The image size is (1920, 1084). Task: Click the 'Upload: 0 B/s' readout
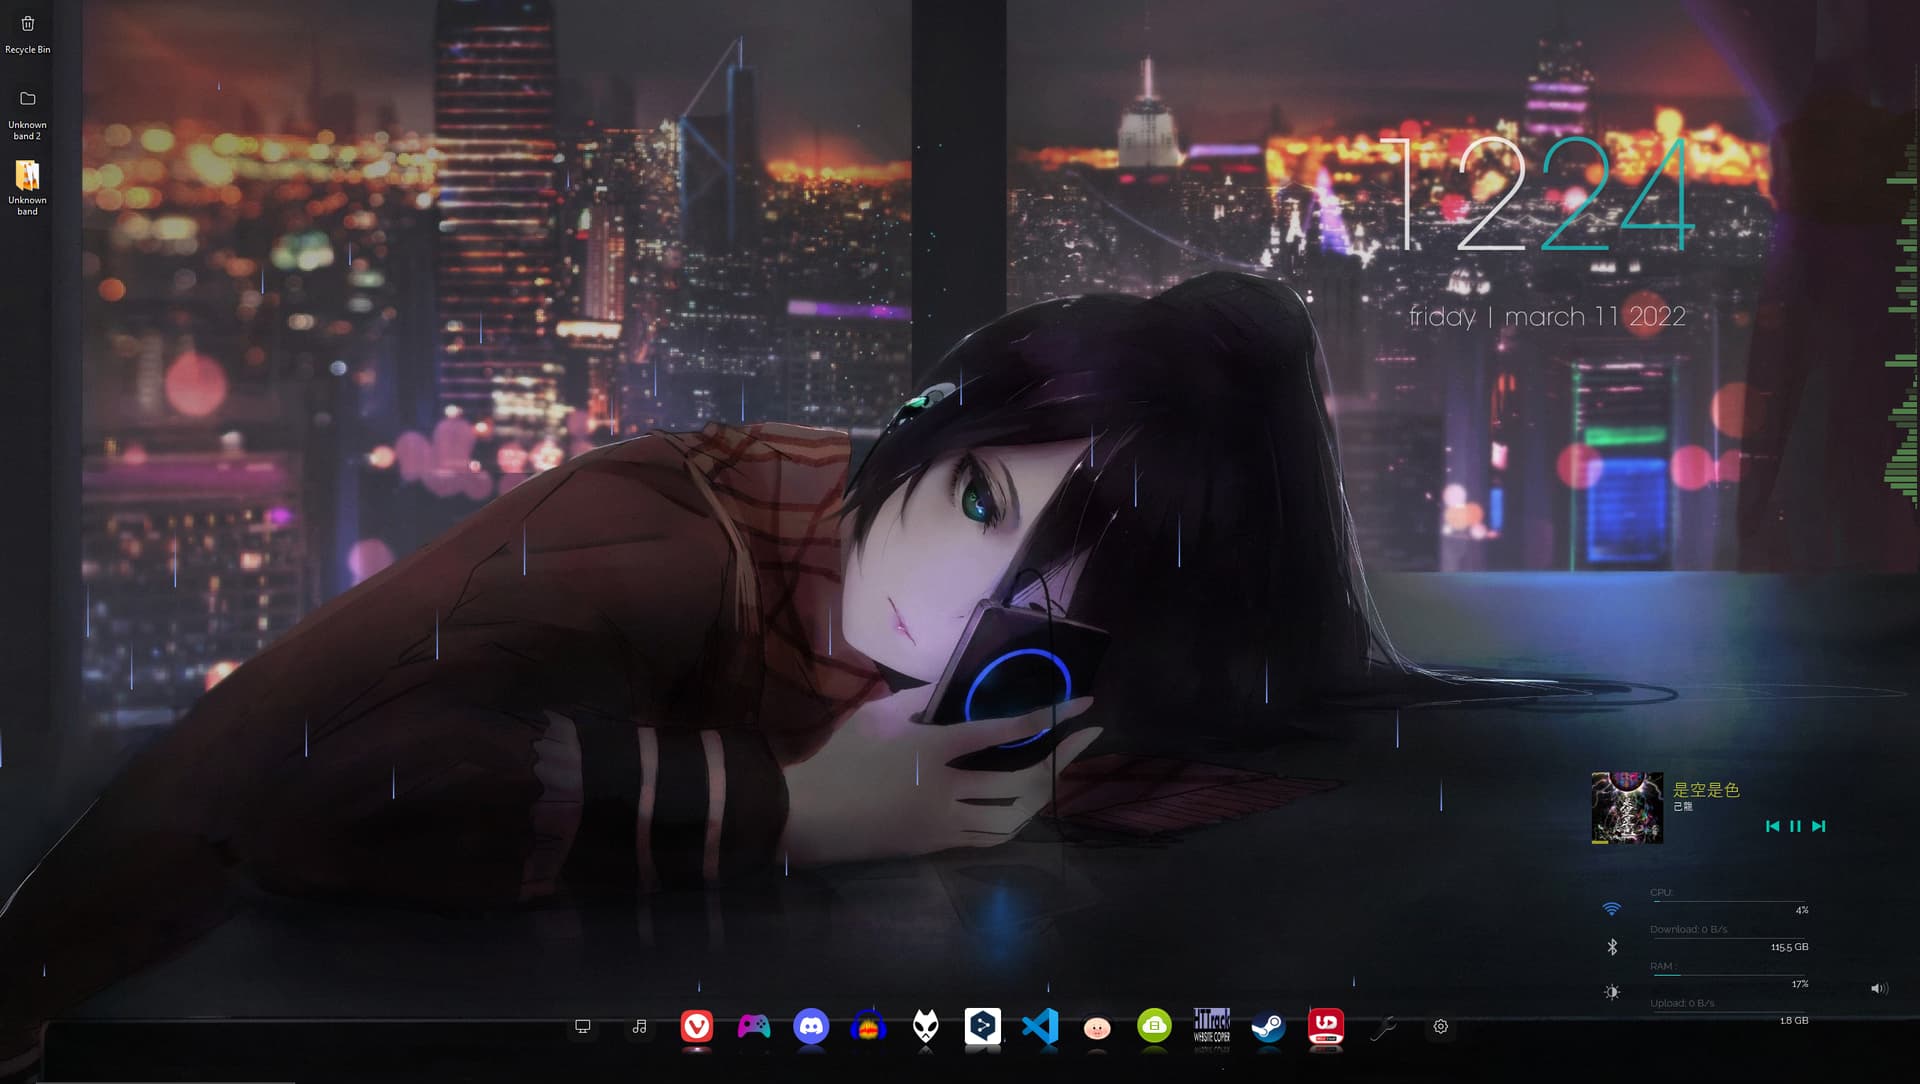coord(1682,1003)
